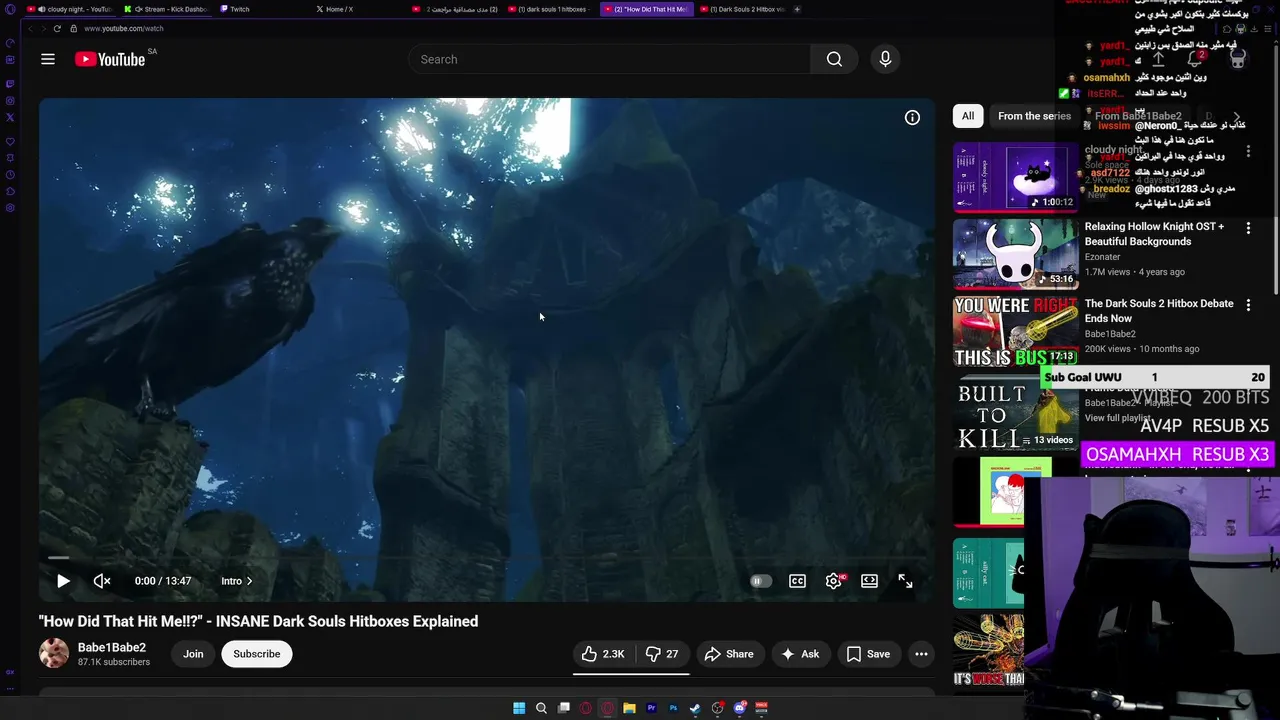This screenshot has width=1280, height=720.
Task: Open the Babe1Babe2 channel name link
Action: click(112, 647)
